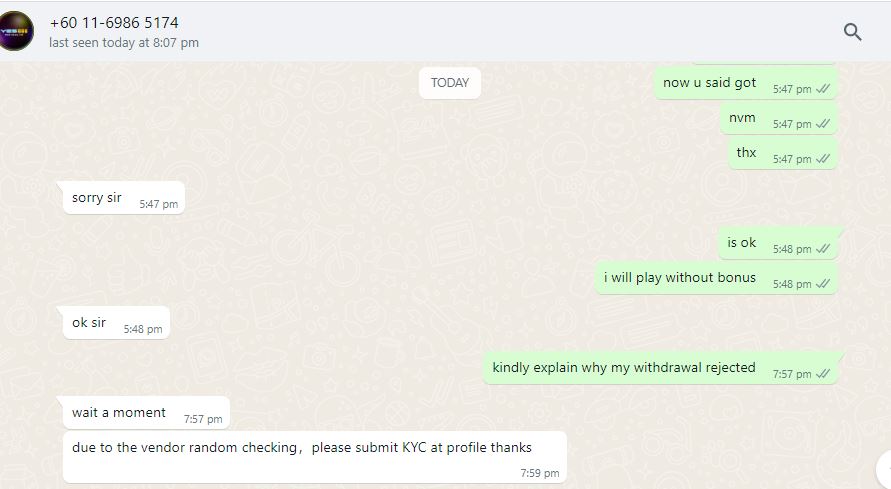Viewport: 891px width, 489px height.
Task: Select the 'wait a moment' message
Action: 146,413
